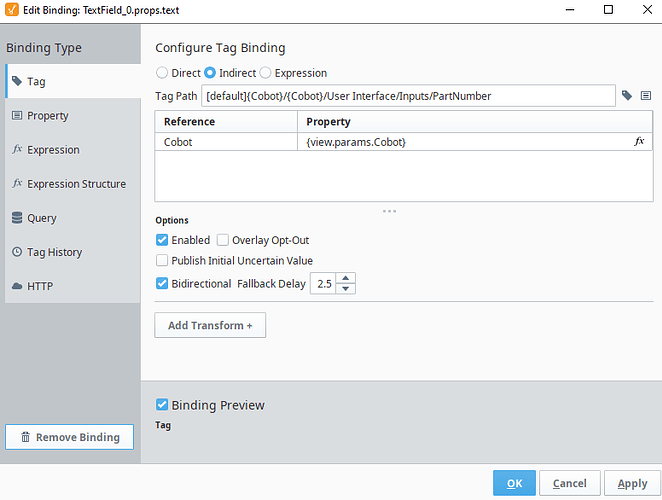Open the tag browser icon beside Tag Path

pyautogui.click(x=627, y=96)
